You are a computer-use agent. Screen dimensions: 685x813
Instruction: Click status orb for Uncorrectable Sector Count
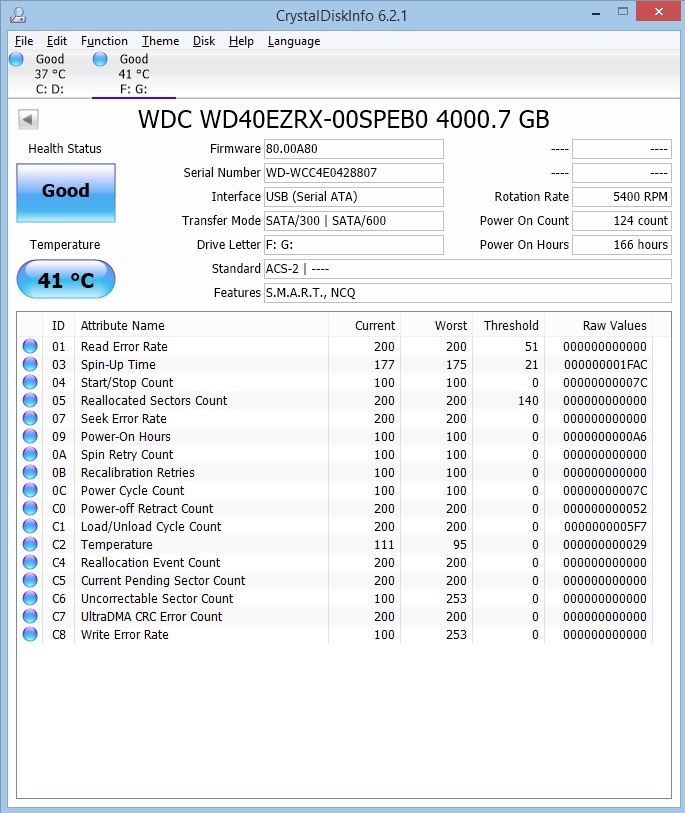30,598
